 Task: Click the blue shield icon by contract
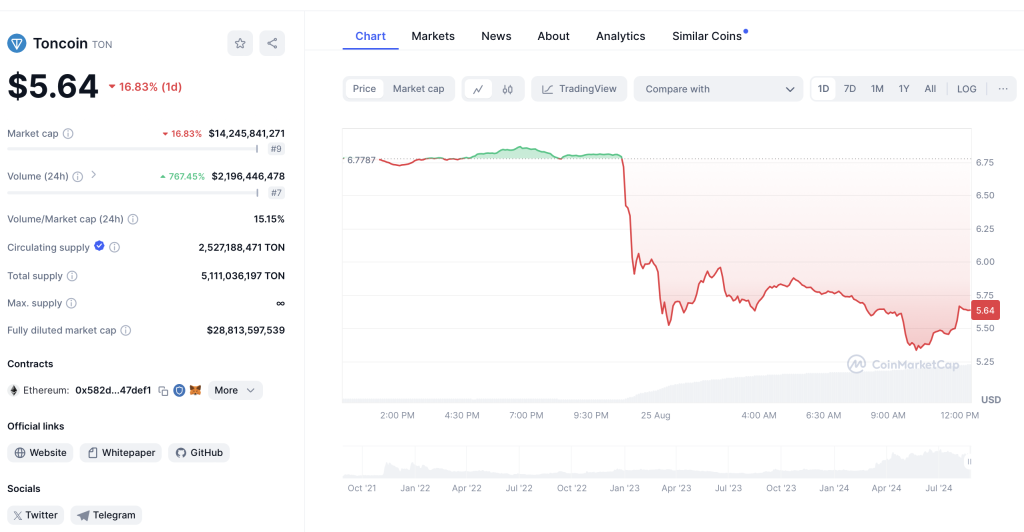point(179,390)
